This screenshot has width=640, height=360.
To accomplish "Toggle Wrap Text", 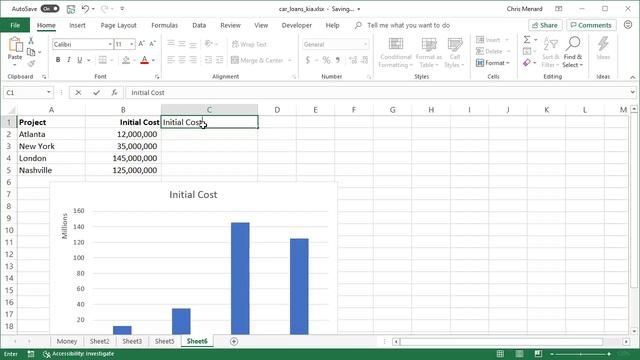I will 249,44.
